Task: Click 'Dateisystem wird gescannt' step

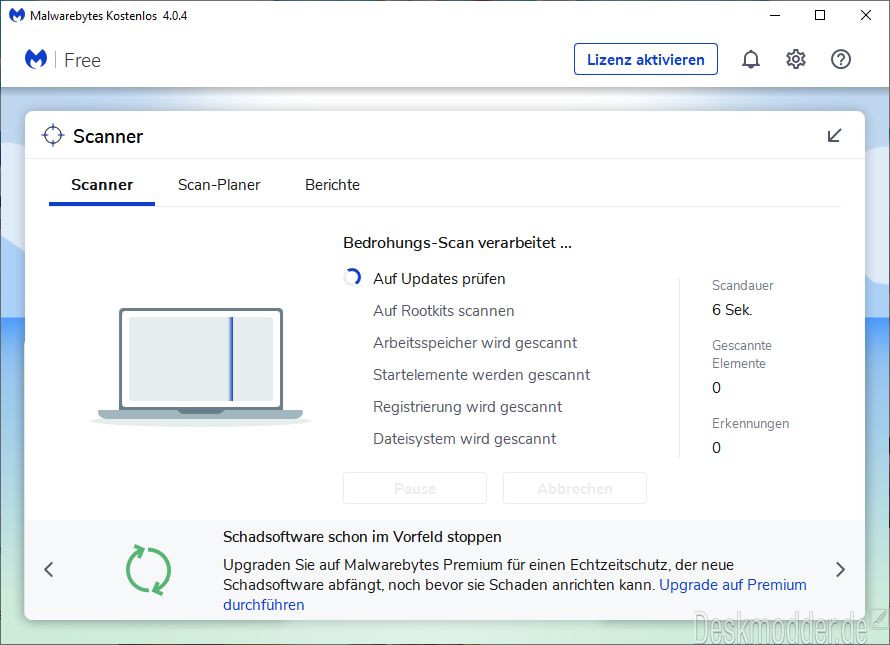Action: 464,438
